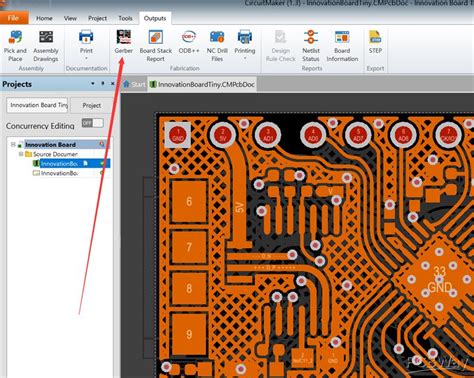The width and height of the screenshot is (474, 378).
Task: Generate Pick and Place file
Action: click(x=15, y=46)
